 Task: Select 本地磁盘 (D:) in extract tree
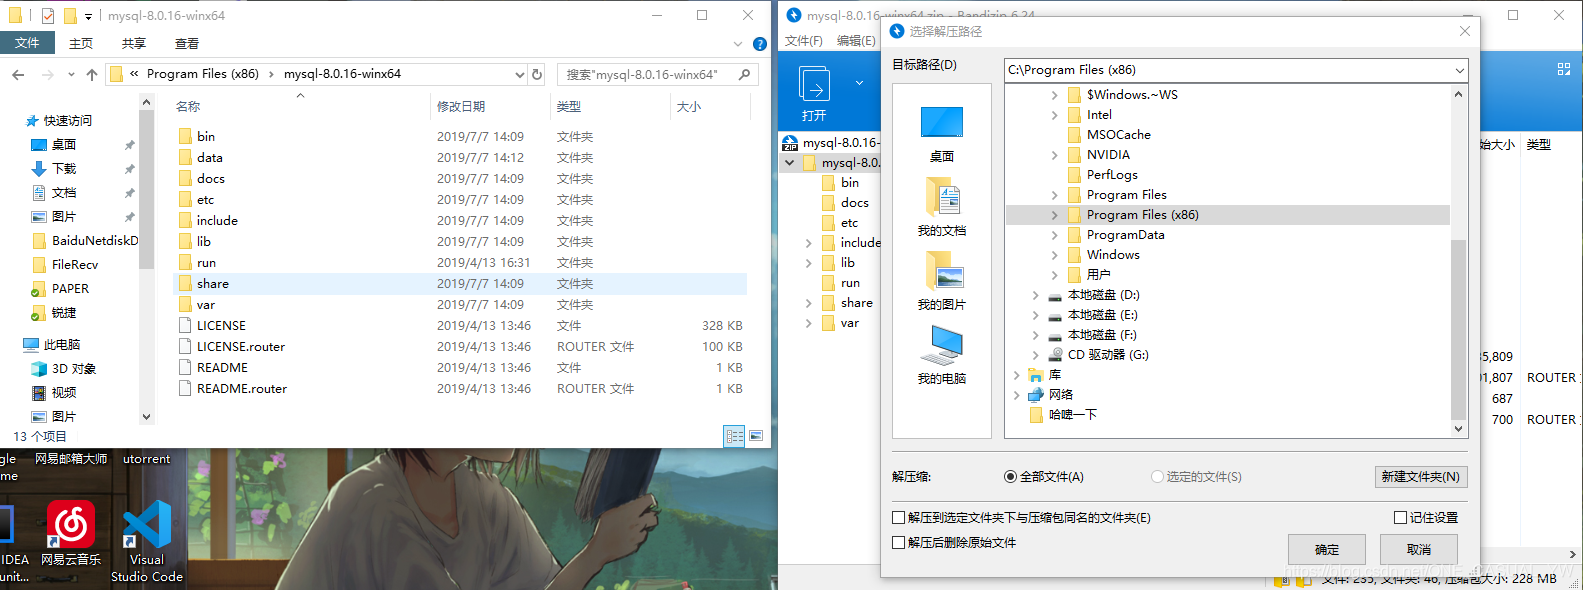1103,295
